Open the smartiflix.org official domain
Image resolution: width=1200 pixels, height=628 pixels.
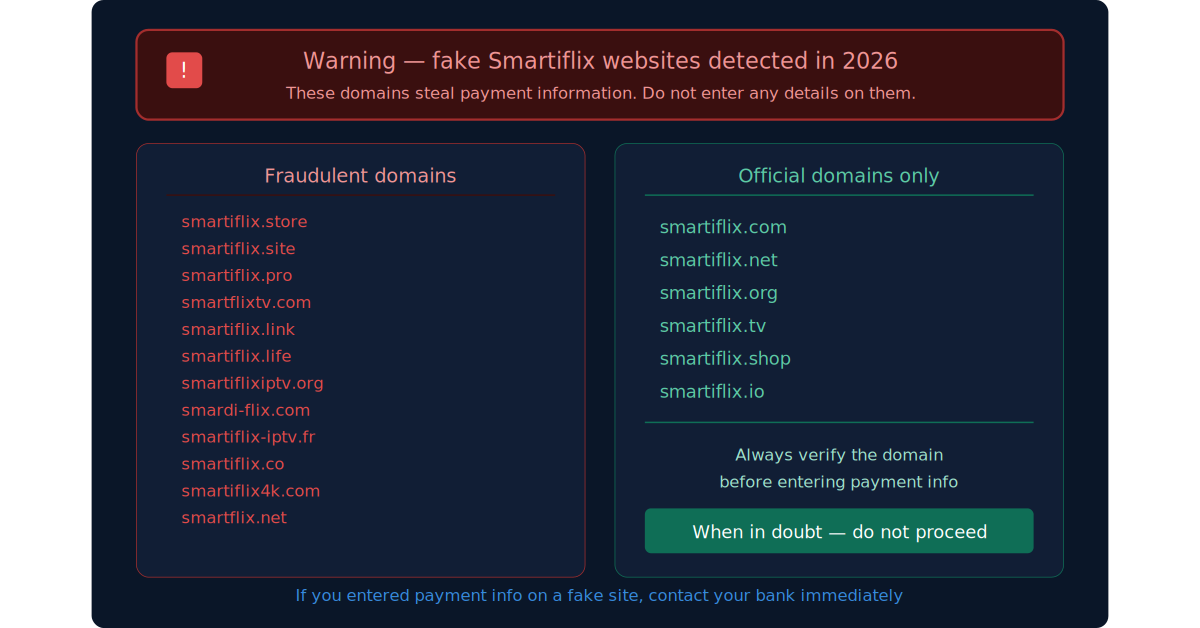(x=718, y=293)
